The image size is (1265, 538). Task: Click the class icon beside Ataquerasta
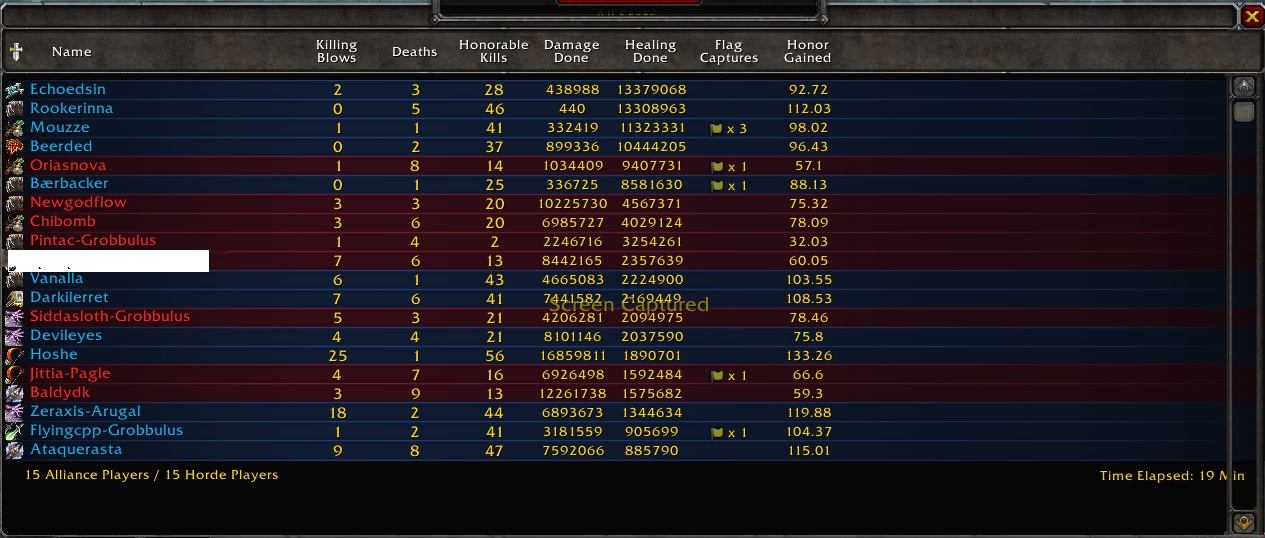point(14,450)
